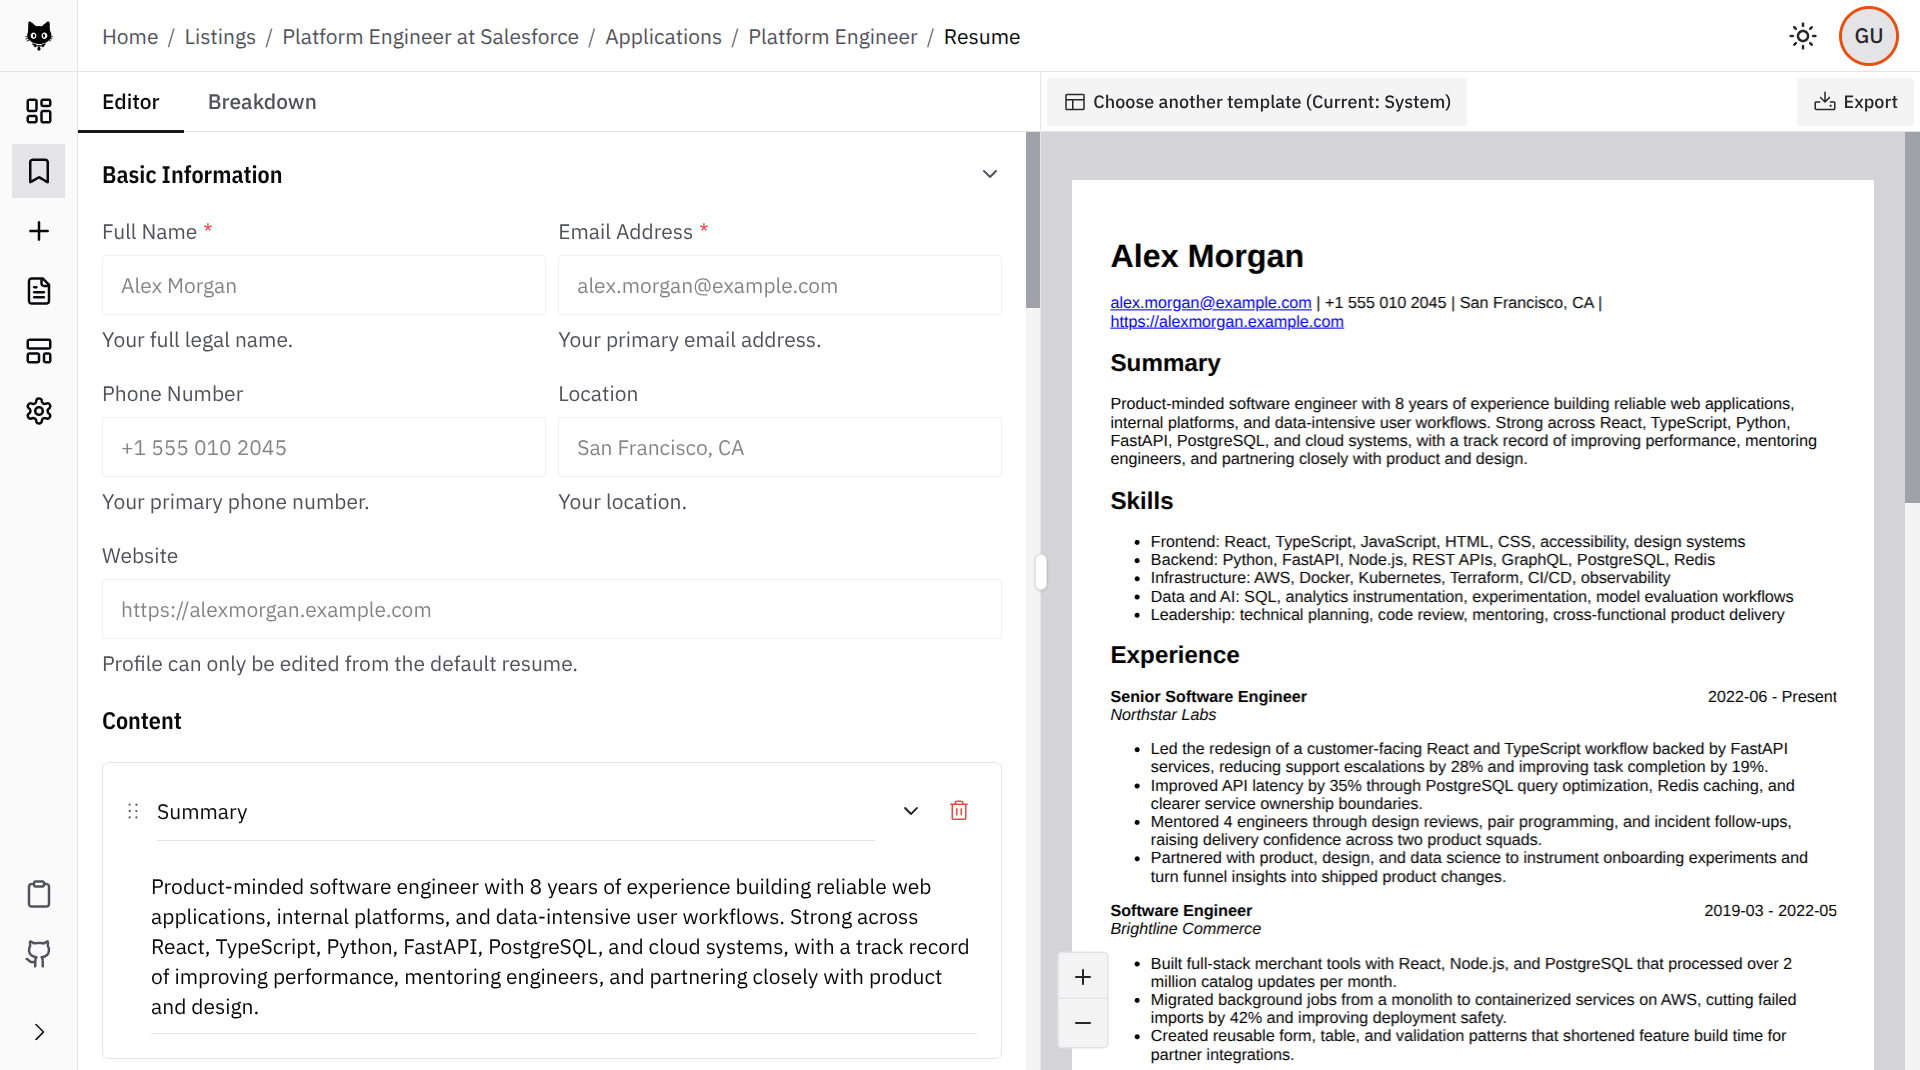The height and width of the screenshot is (1070, 1920).
Task: Switch to the Breakdown tab
Action: pyautogui.click(x=262, y=102)
